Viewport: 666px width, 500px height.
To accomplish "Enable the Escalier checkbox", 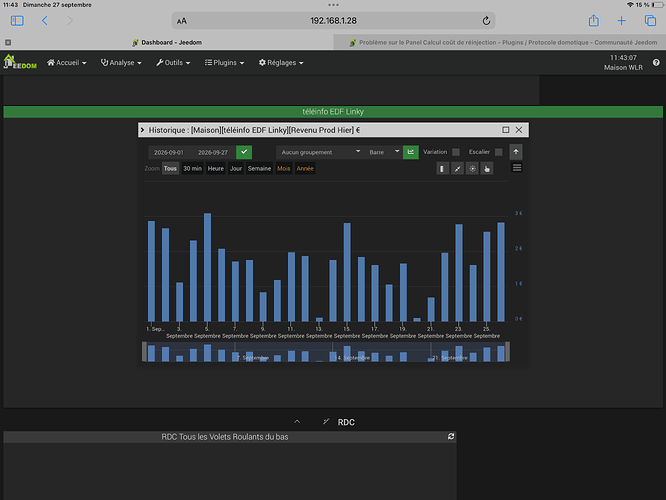I will tap(499, 152).
